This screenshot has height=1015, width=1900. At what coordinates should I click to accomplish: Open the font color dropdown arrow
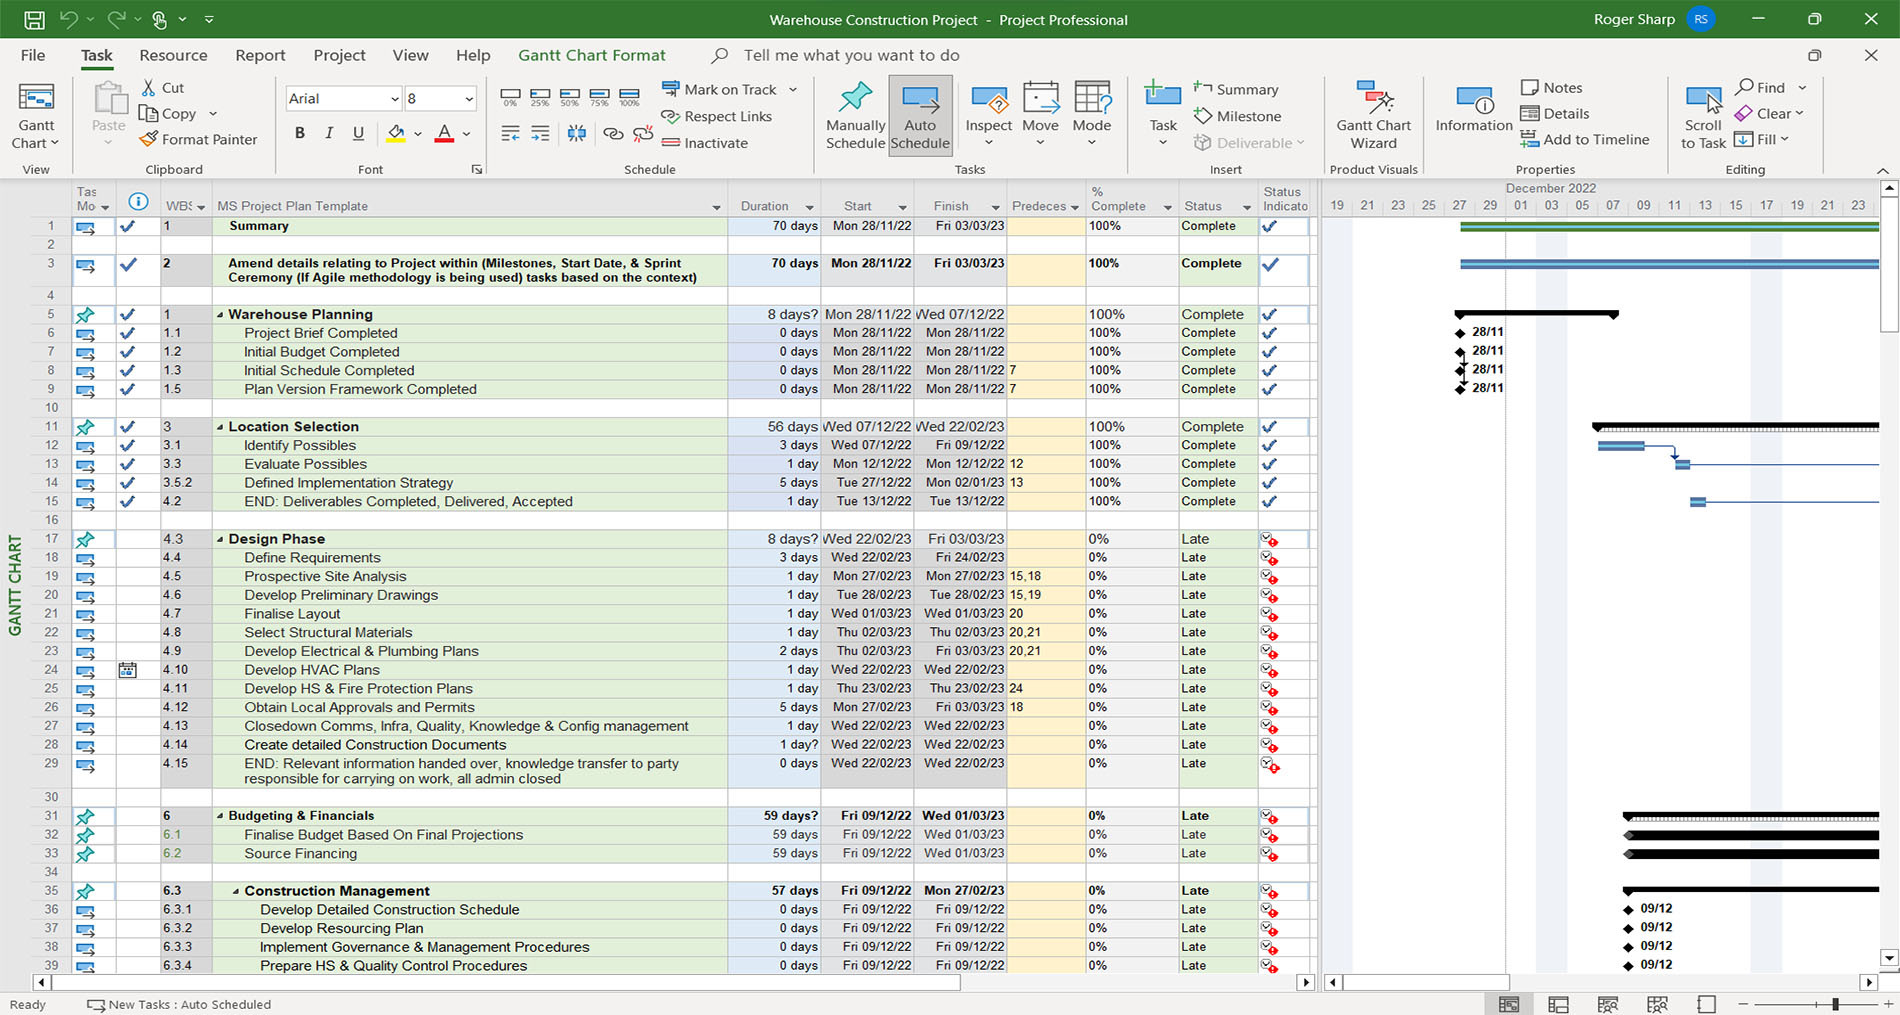[x=467, y=134]
